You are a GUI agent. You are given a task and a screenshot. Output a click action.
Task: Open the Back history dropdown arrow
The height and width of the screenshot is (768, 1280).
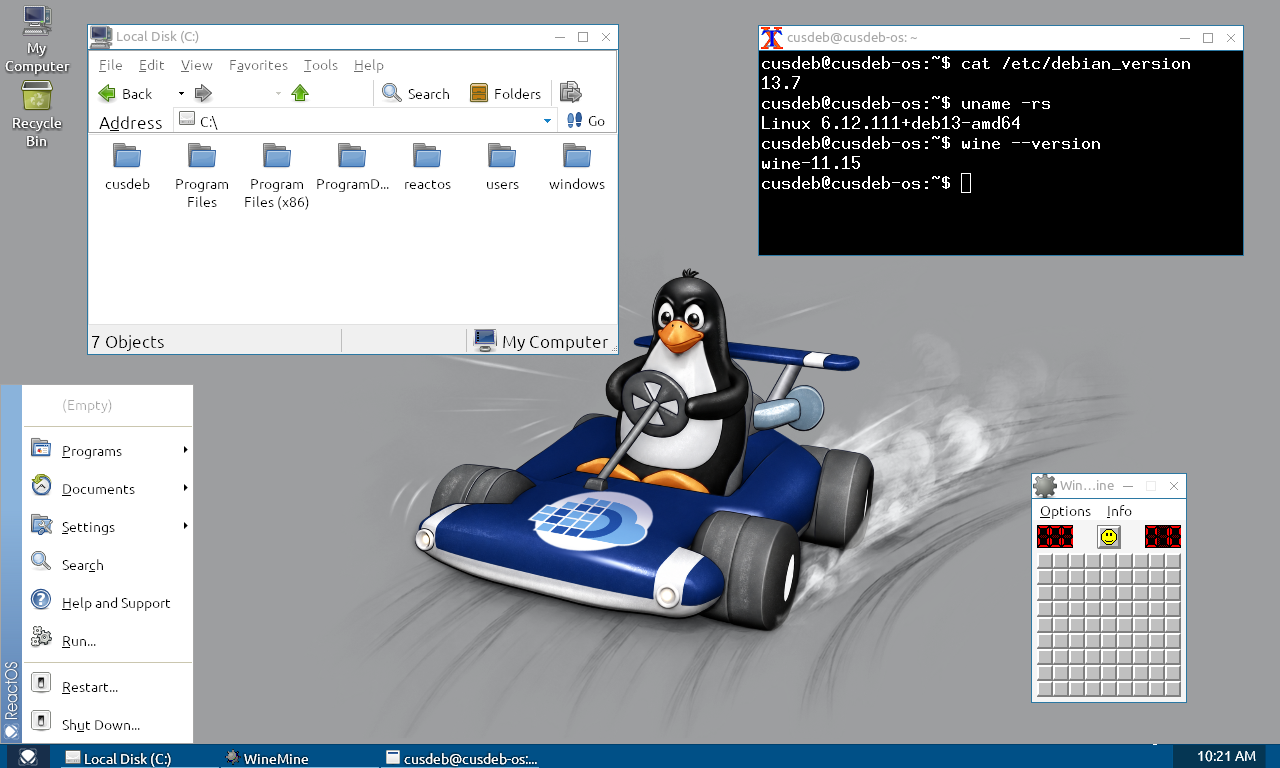coord(181,93)
